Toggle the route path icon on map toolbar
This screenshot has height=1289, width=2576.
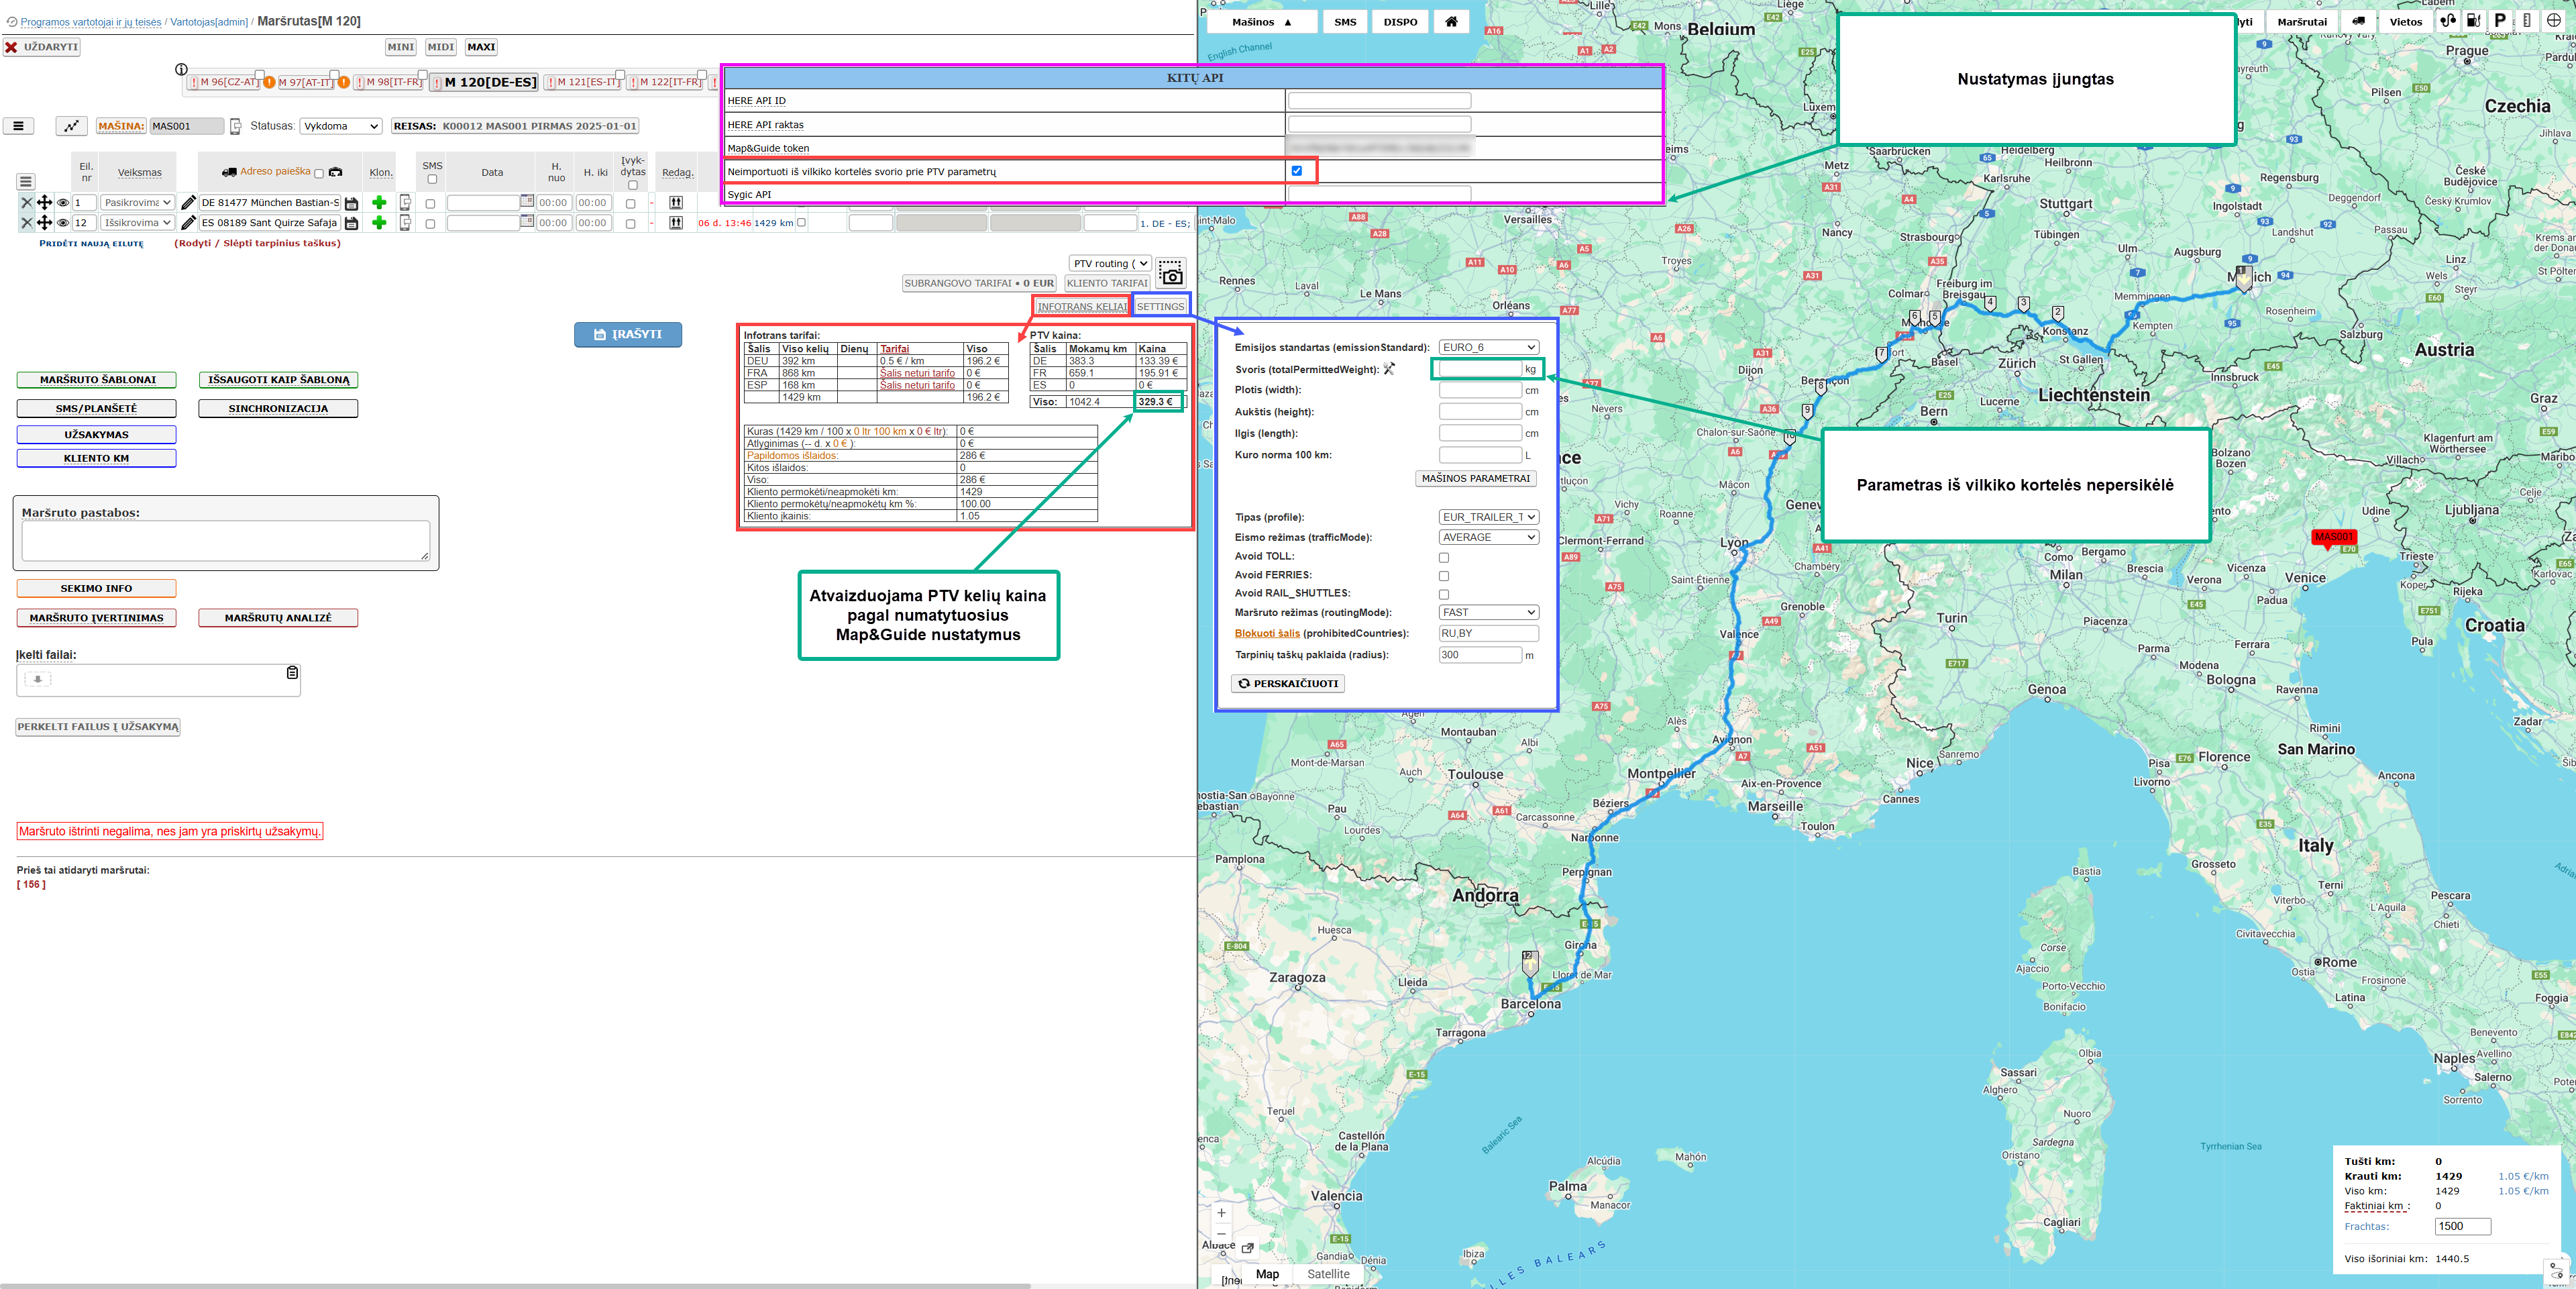2447,20
